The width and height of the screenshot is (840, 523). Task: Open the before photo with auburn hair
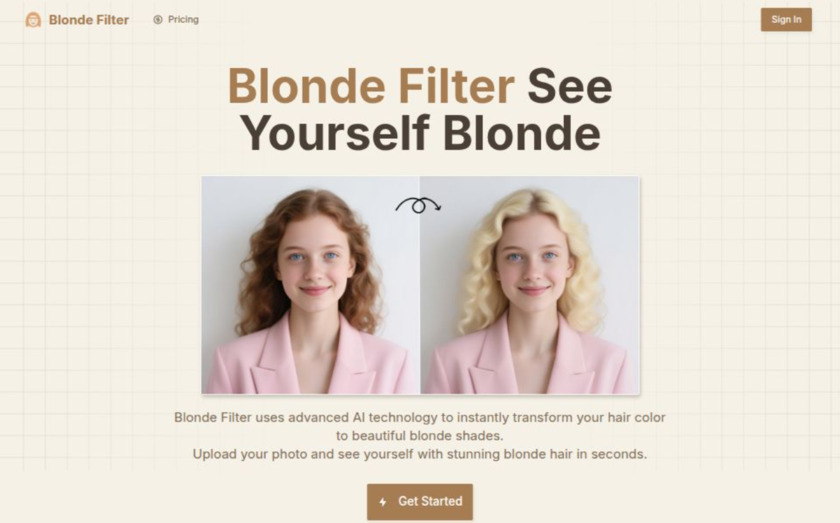click(x=311, y=285)
